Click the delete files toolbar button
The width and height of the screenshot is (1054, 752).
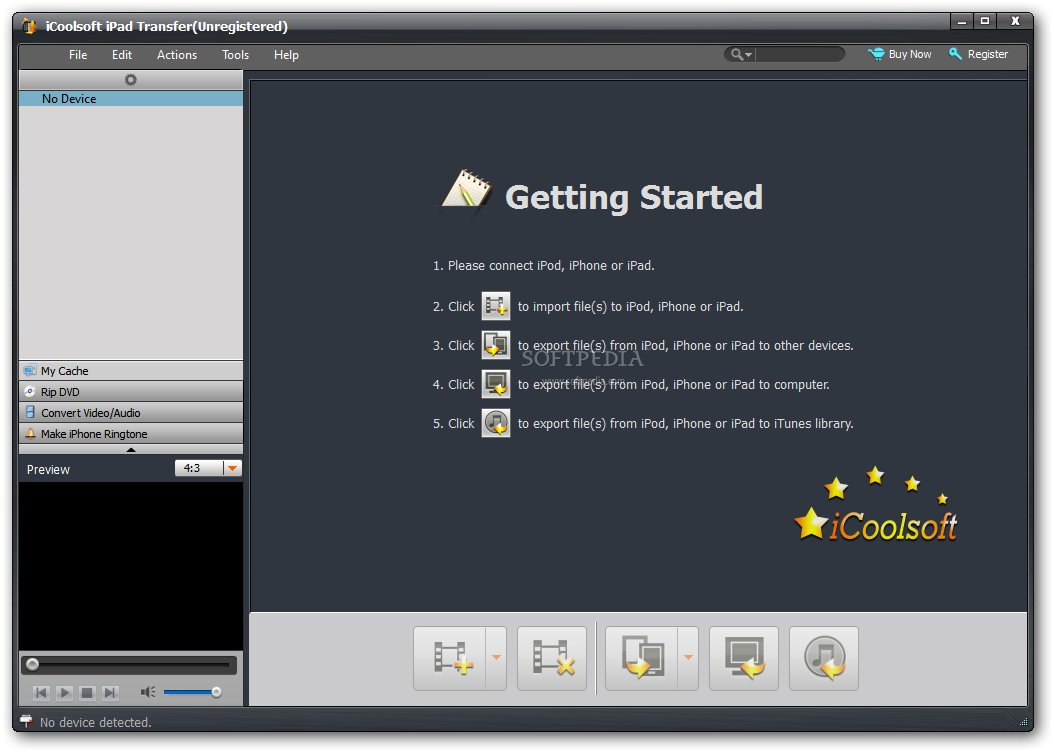[x=552, y=659]
